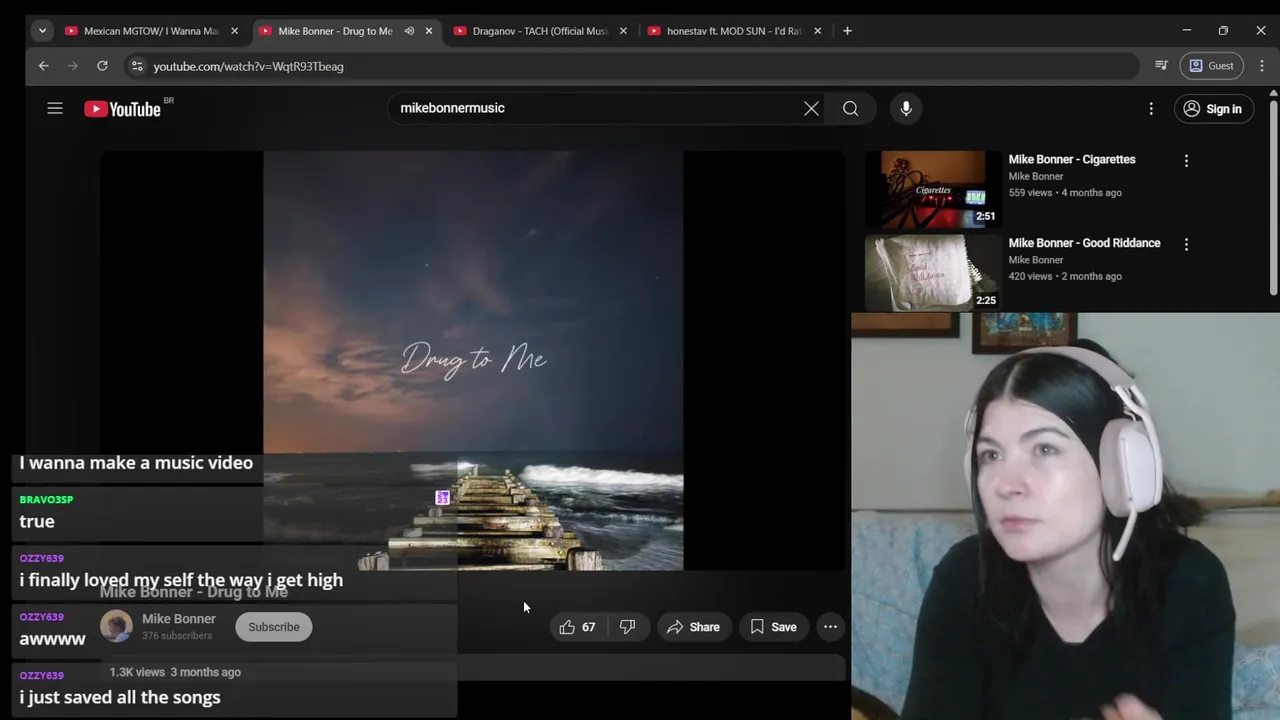
Task: Close the Mike Bonner tab
Action: [429, 31]
